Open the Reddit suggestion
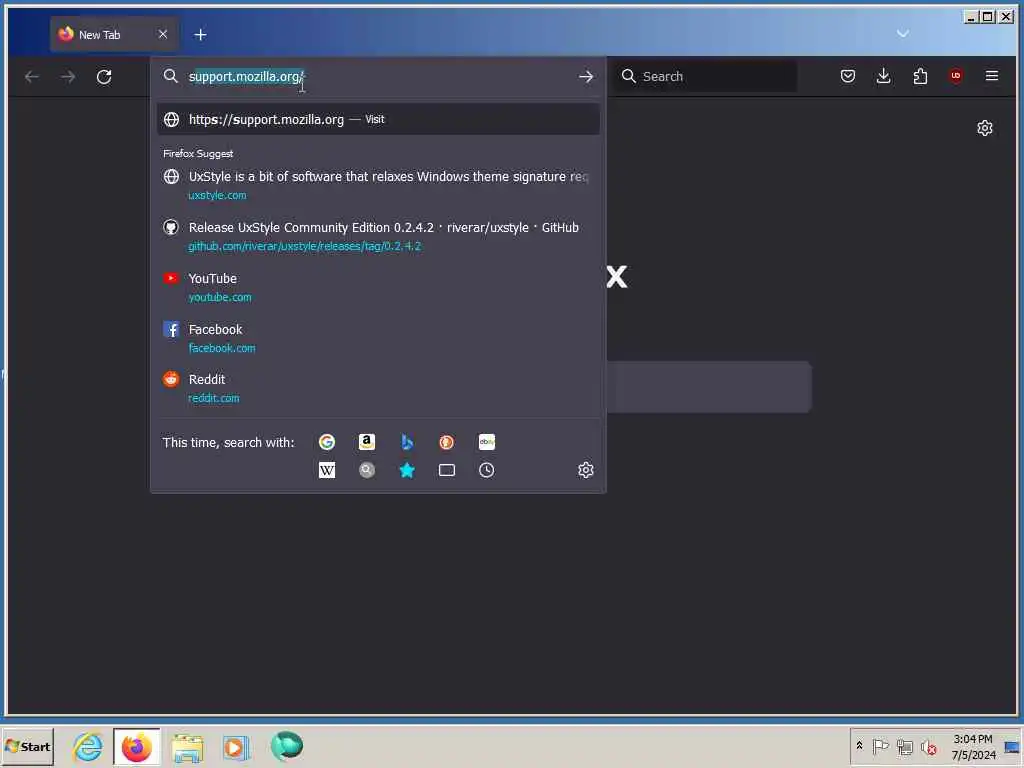1024x768 pixels. (378, 388)
